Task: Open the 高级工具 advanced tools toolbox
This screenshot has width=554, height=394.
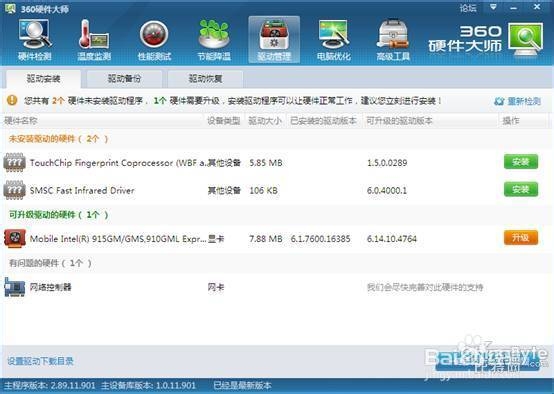Action: click(393, 41)
